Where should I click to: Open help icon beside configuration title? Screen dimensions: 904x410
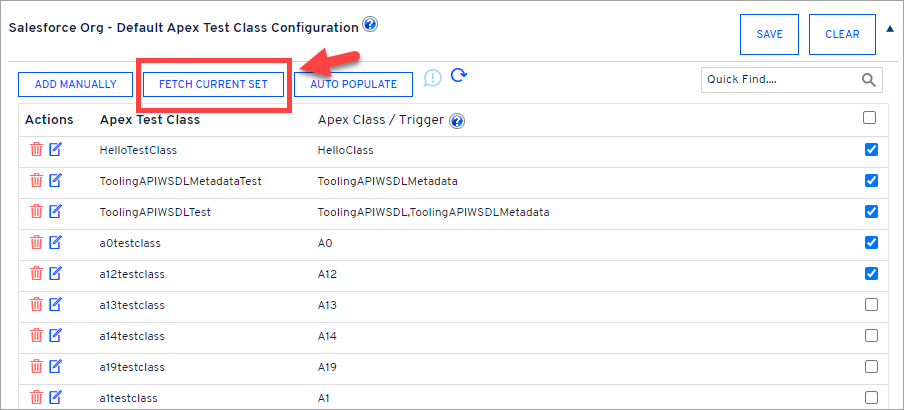(370, 25)
